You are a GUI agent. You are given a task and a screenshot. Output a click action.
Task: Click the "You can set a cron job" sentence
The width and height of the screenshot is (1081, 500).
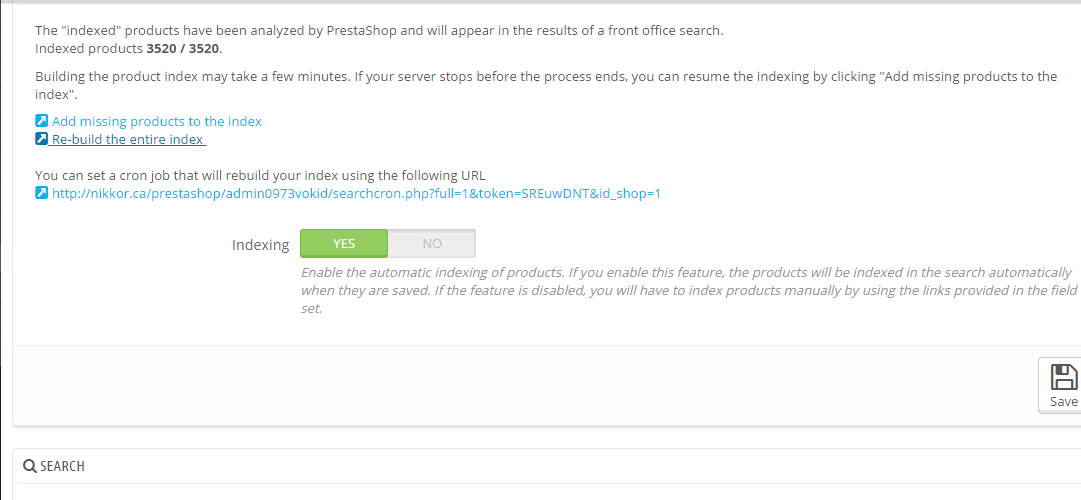tap(260, 175)
